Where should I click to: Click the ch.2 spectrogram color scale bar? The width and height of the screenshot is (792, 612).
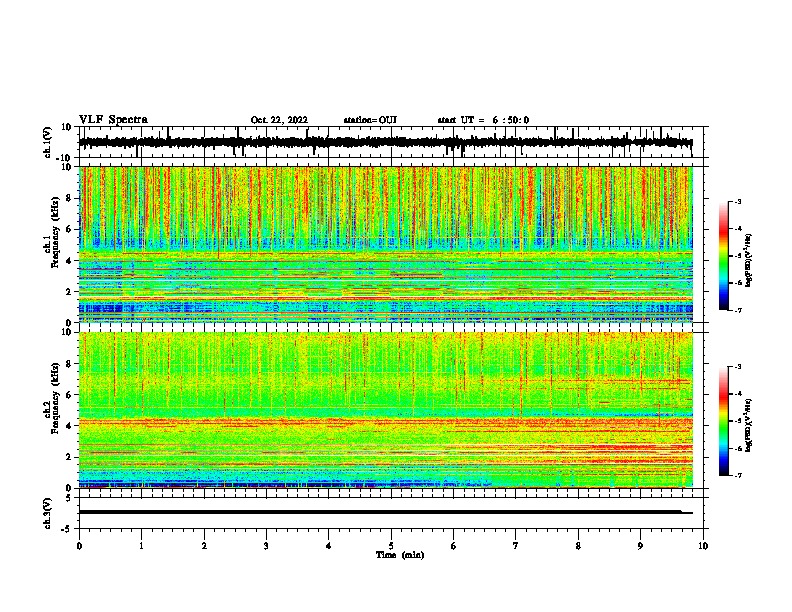tap(724, 421)
